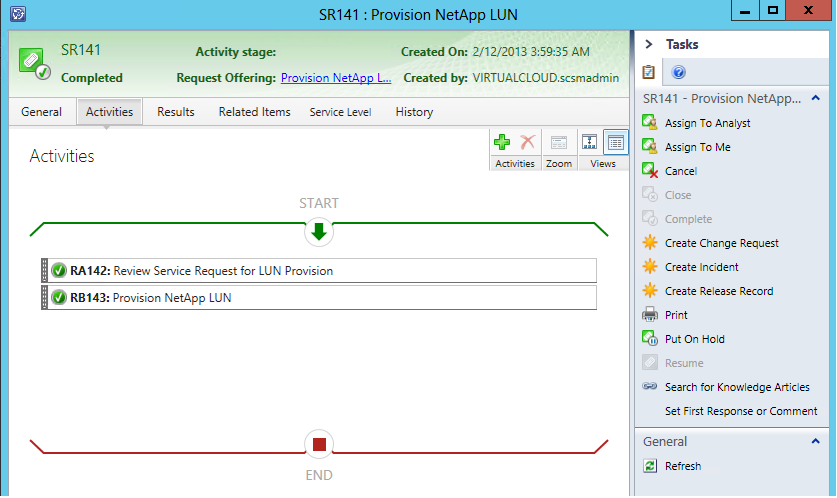The height and width of the screenshot is (498, 837).
Task: Switch to the General tab
Action: coord(42,112)
